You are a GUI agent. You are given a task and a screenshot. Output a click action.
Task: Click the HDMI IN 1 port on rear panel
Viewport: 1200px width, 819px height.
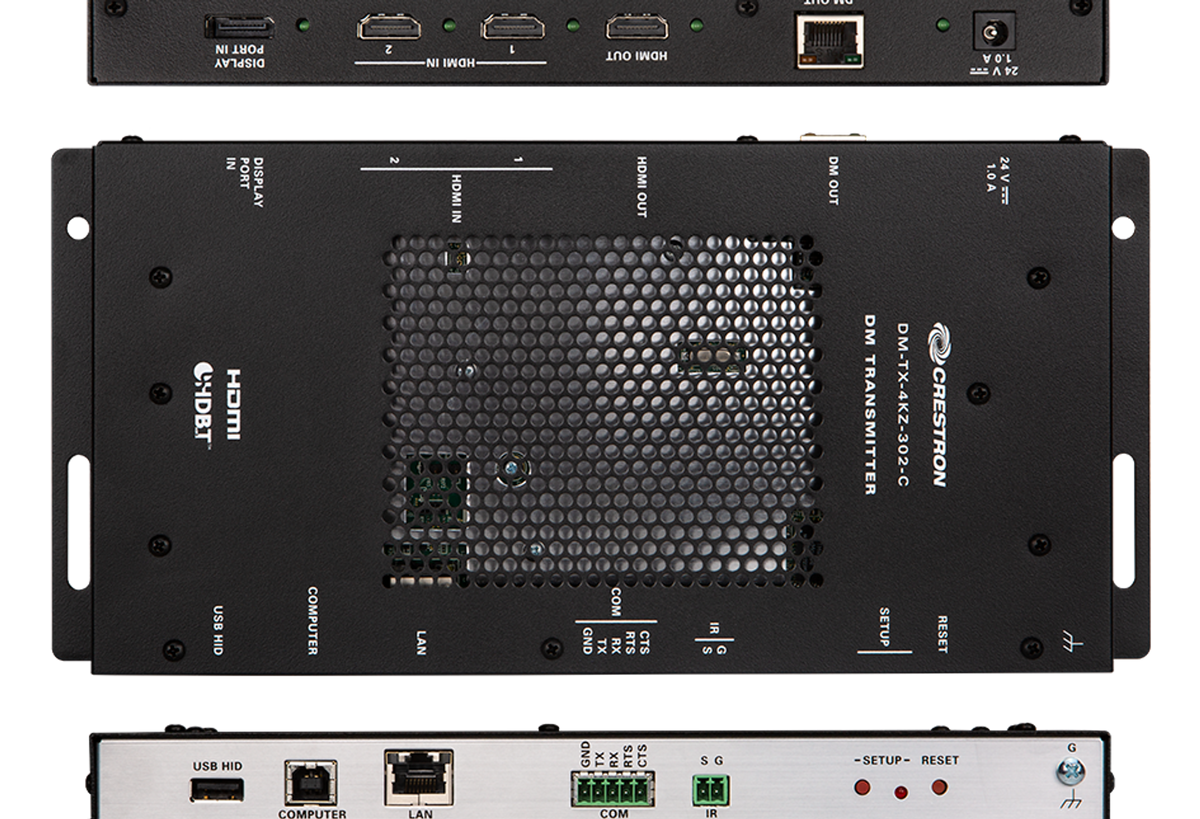513,27
